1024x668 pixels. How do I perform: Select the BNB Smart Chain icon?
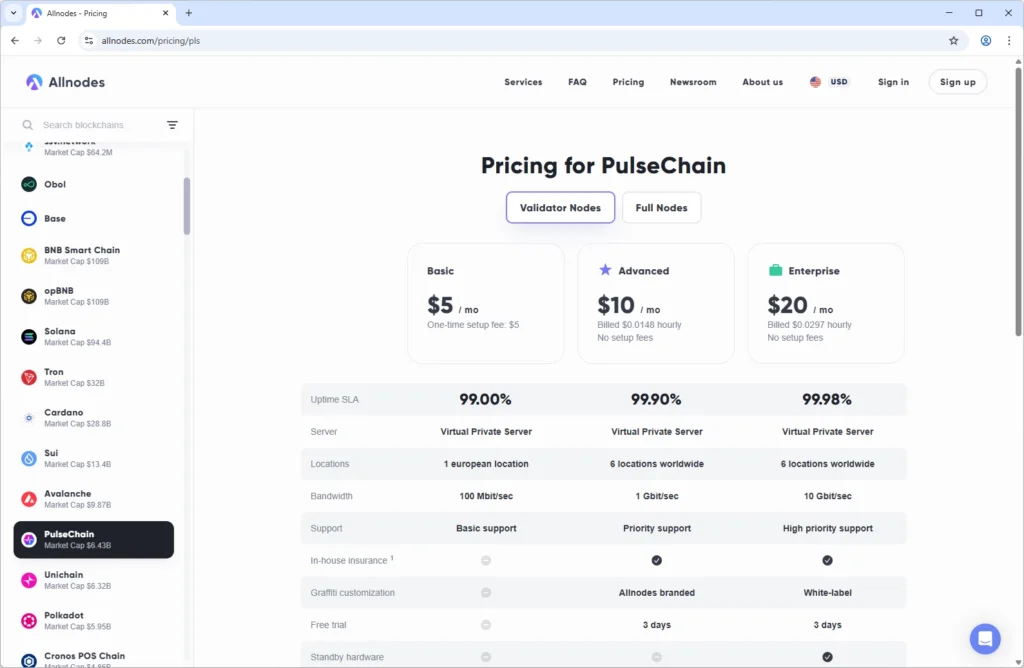click(x=29, y=255)
